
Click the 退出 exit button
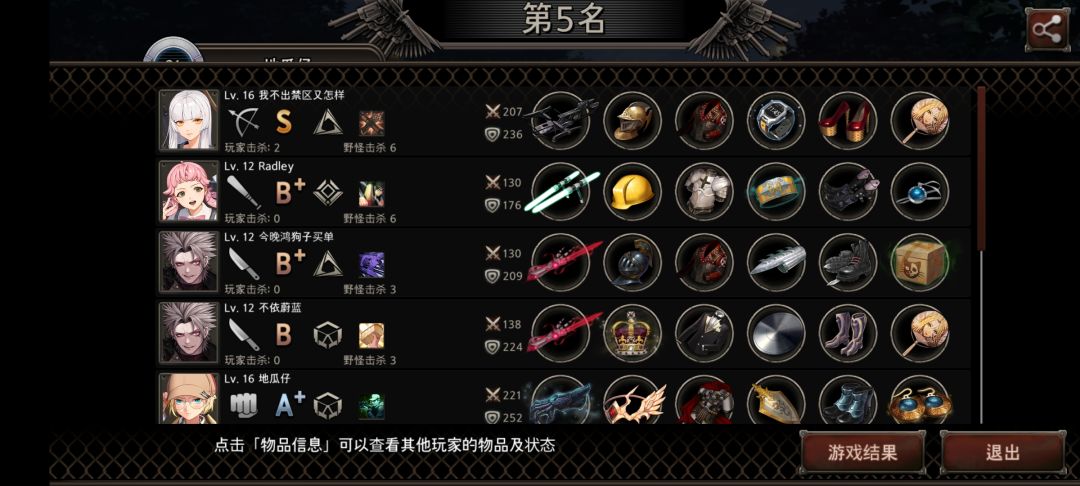click(1002, 453)
